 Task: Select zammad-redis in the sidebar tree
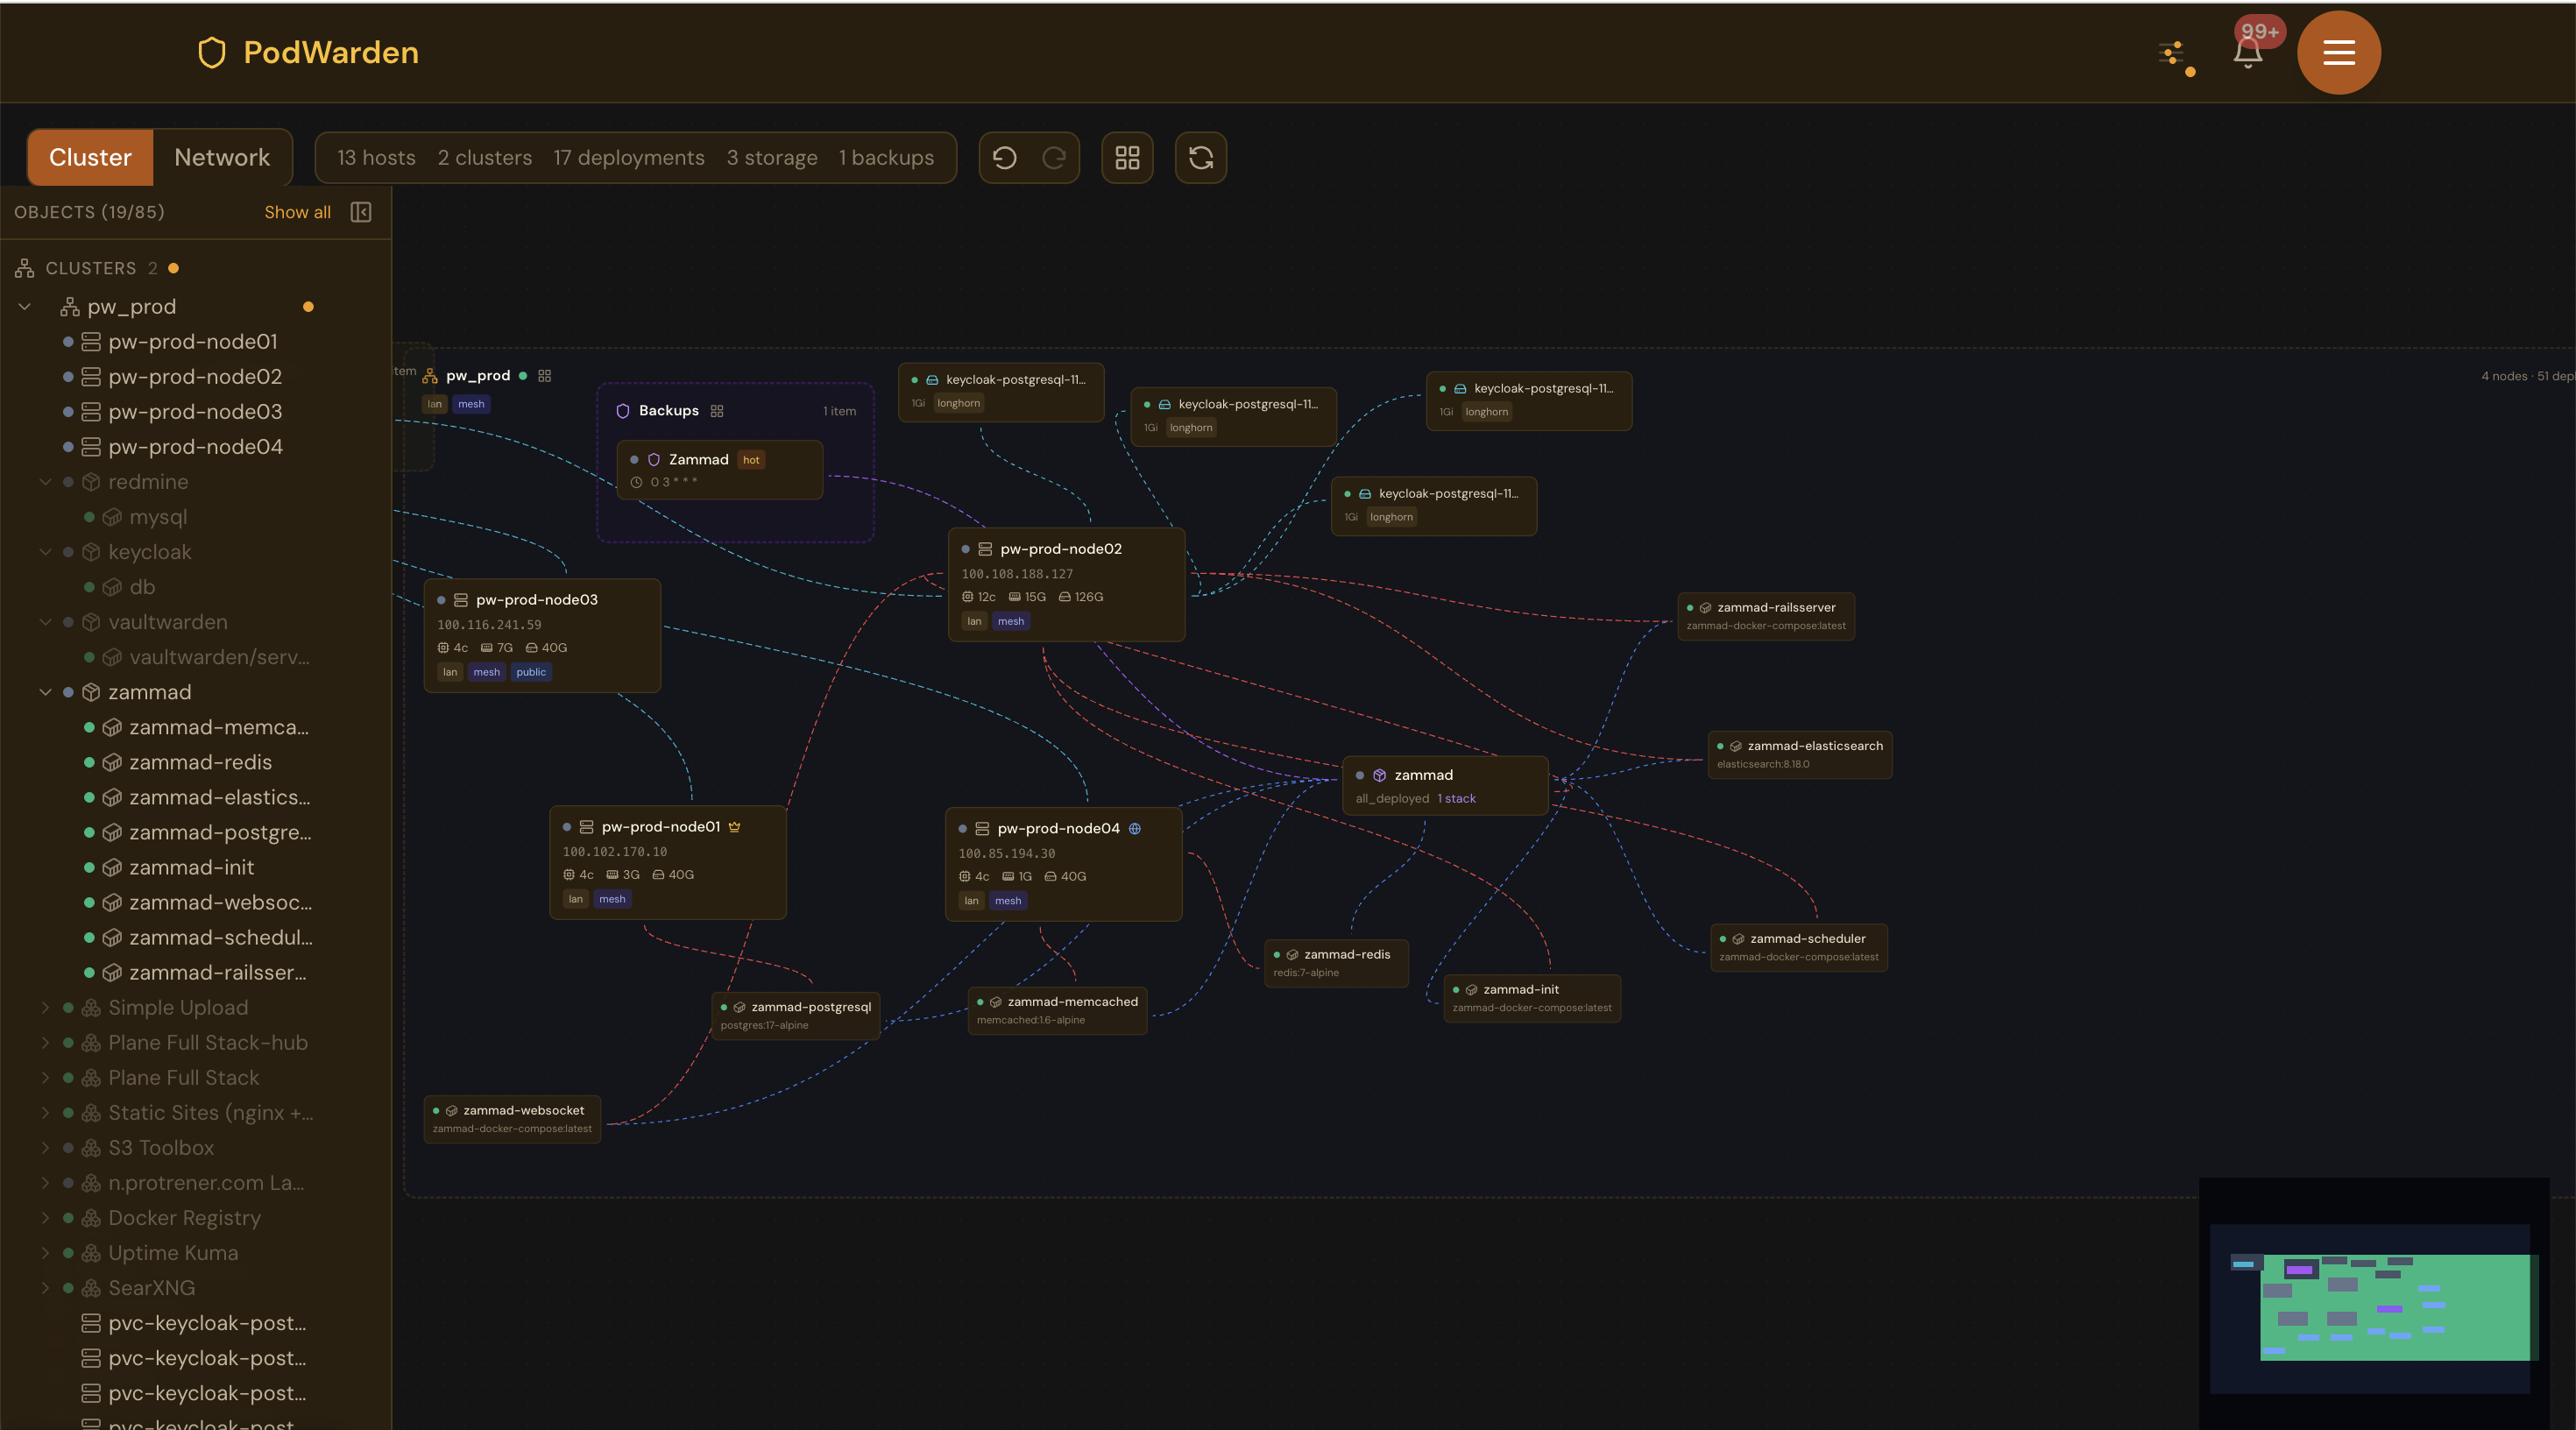click(x=200, y=762)
